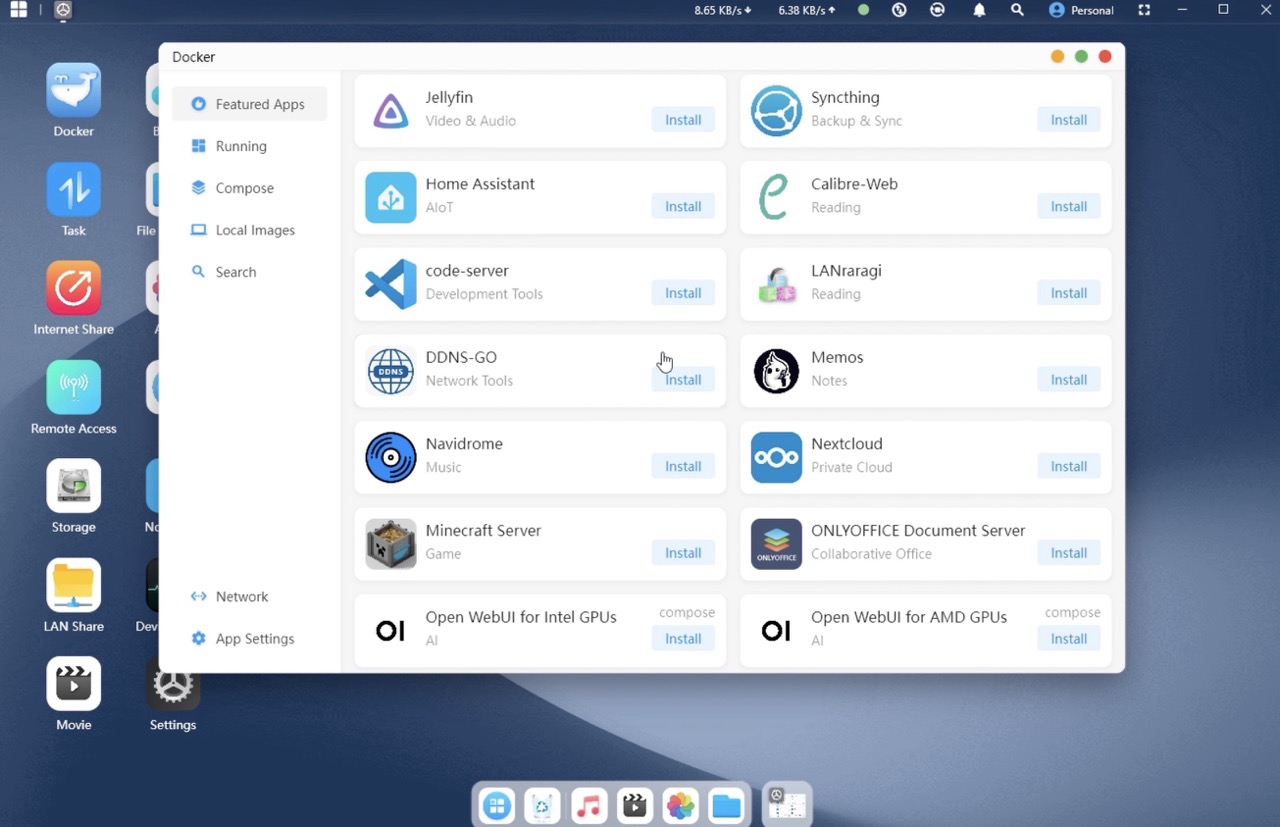Open the Compose section in sidebar
The image size is (1280, 827).
click(x=244, y=188)
